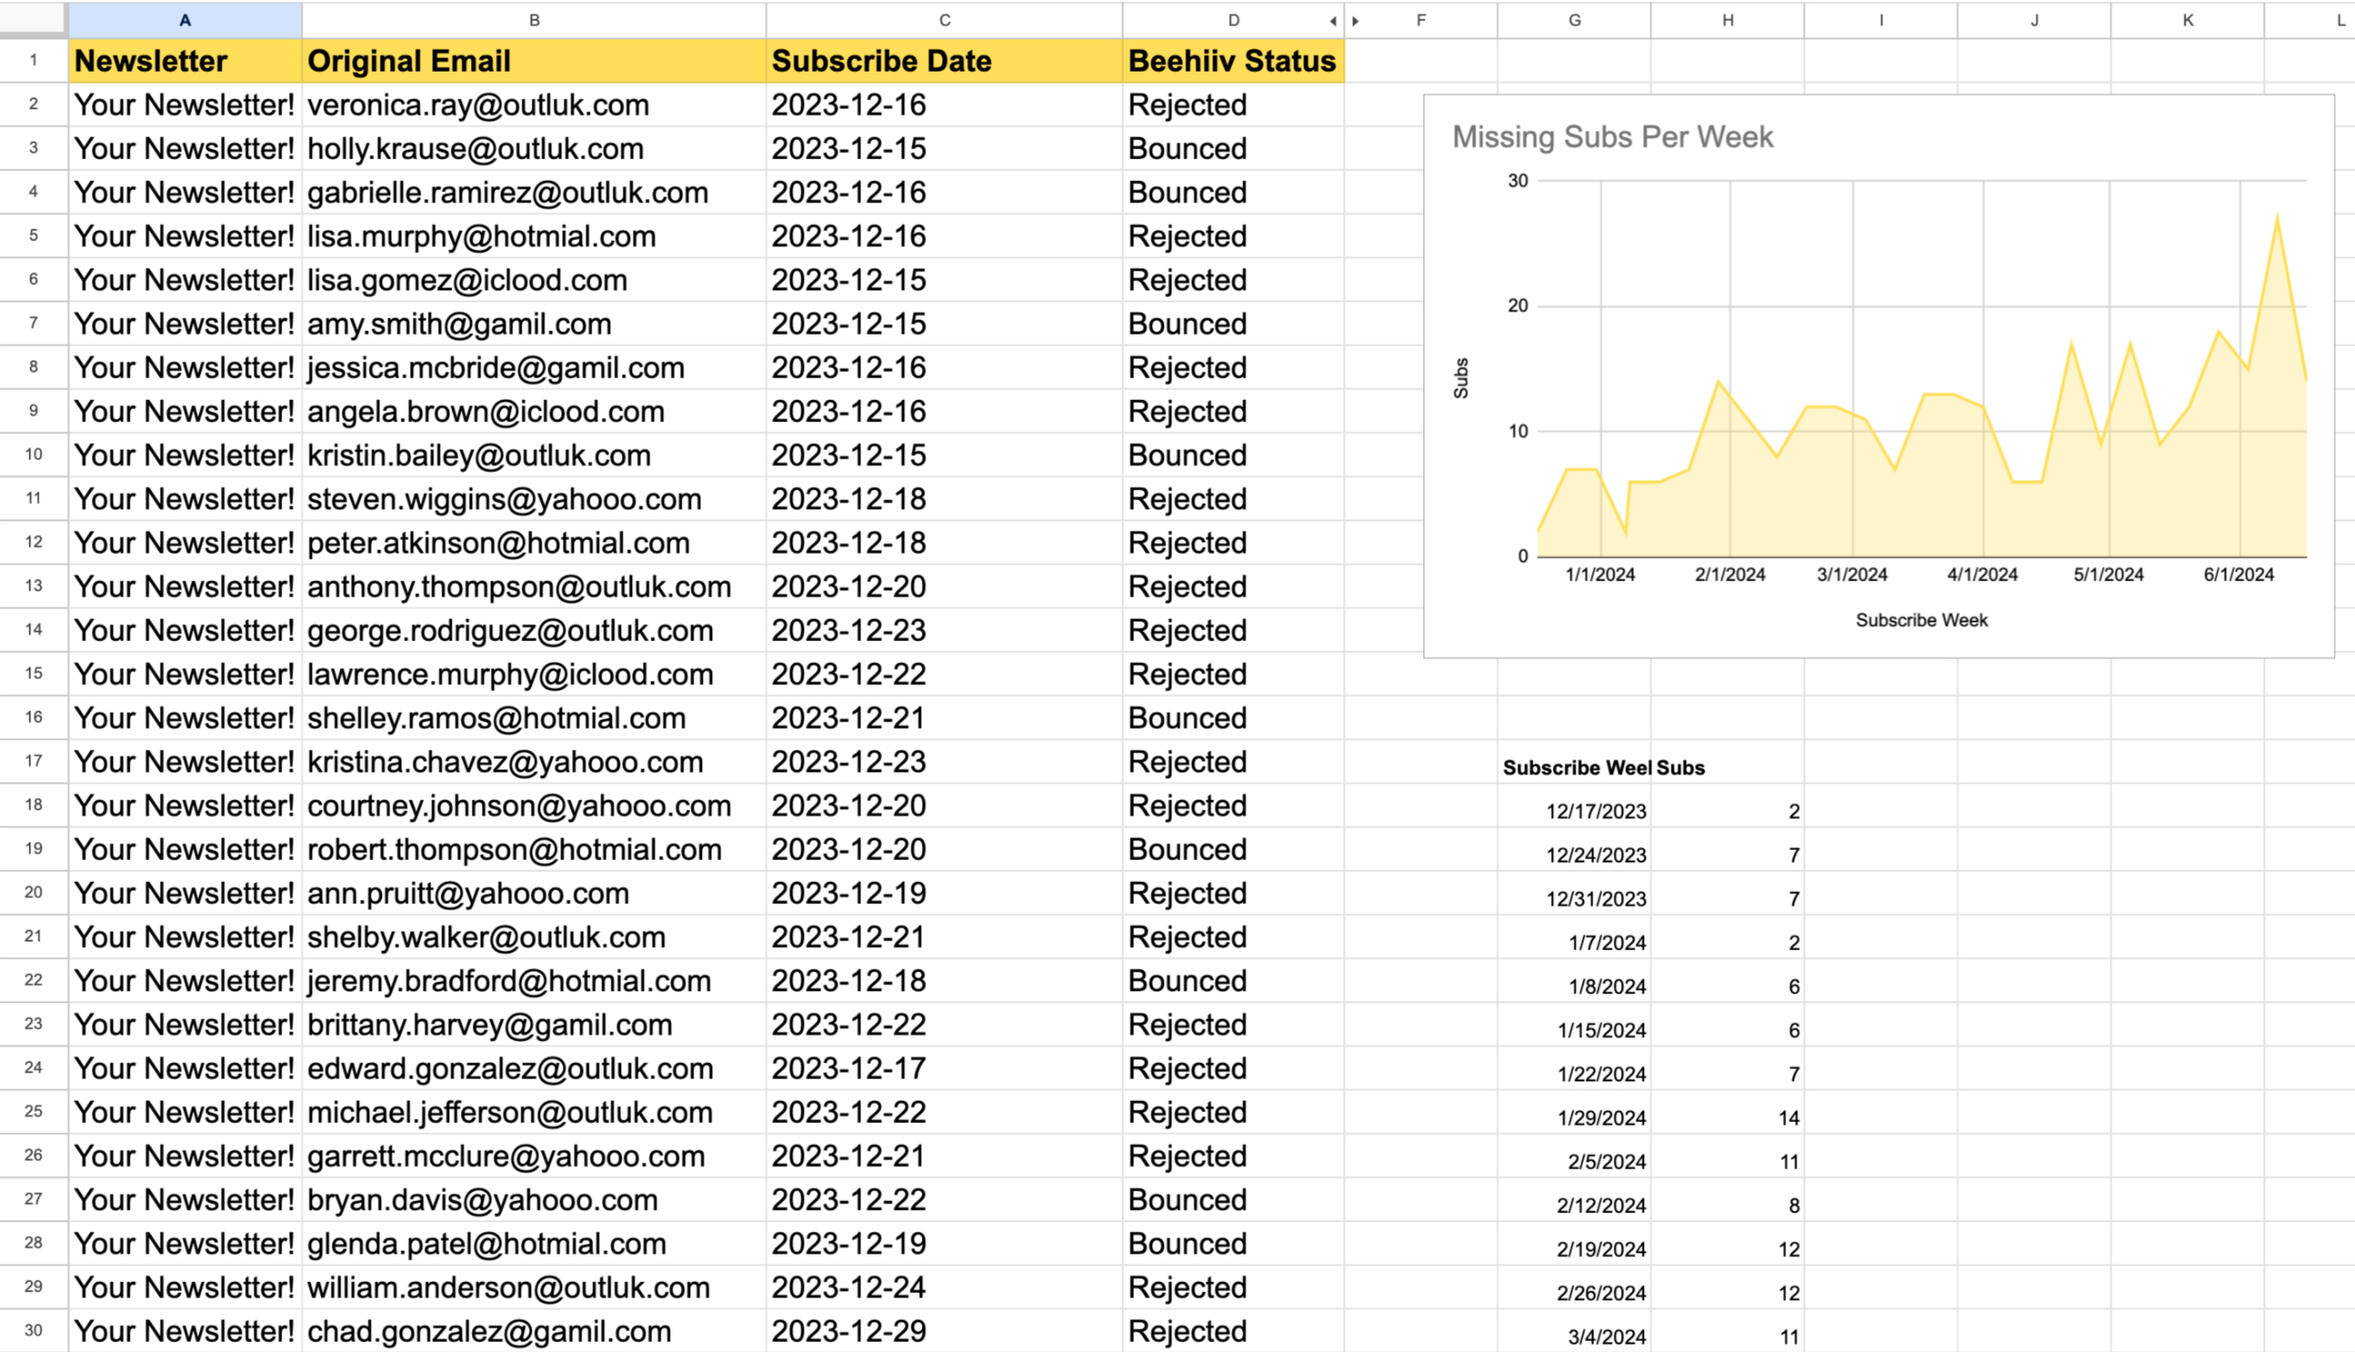Click the left unhide arrow in column D header
The width and height of the screenshot is (2355, 1352).
point(1332,21)
